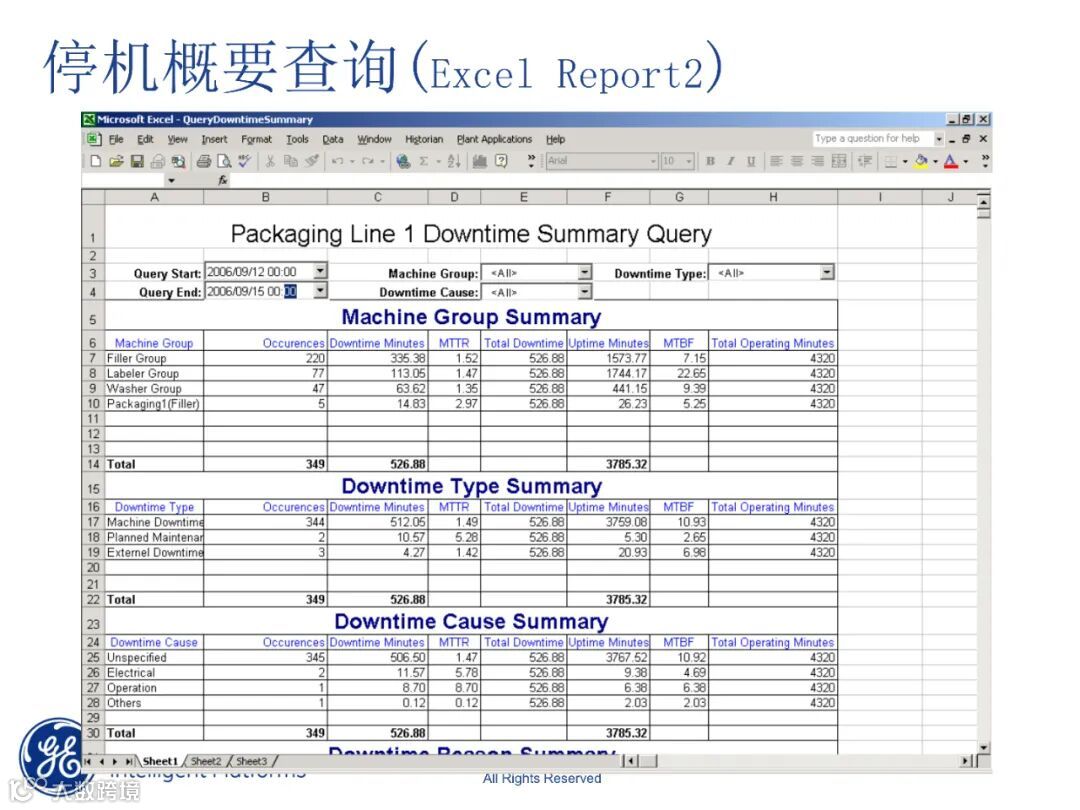This screenshot has height=810, width=1080.
Task: Click the formatting toolbar options chevron at far right
Action: [x=986, y=161]
